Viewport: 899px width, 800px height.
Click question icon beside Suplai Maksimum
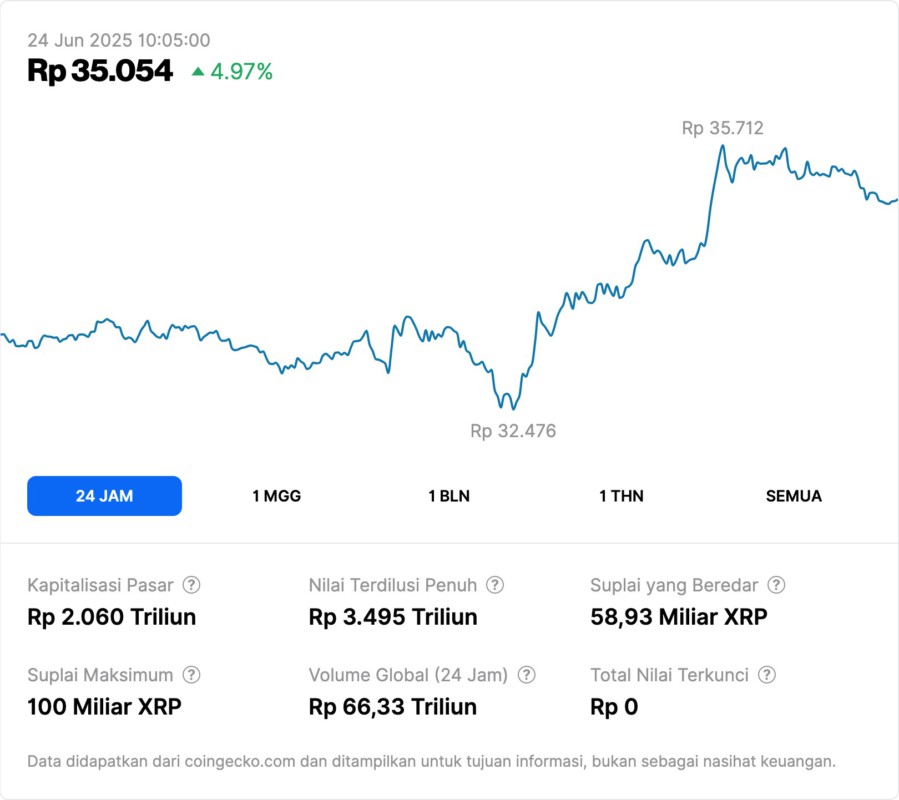click(x=191, y=675)
